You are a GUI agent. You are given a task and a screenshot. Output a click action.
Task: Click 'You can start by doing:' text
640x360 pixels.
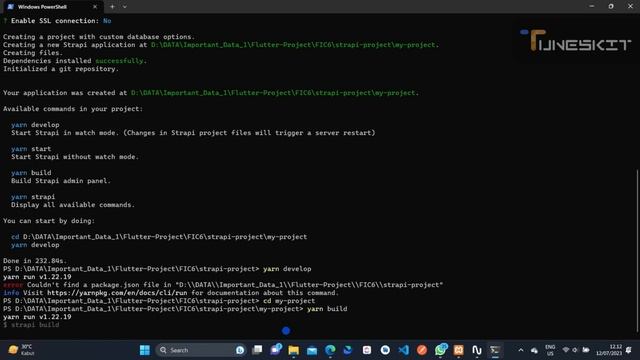[49, 220]
